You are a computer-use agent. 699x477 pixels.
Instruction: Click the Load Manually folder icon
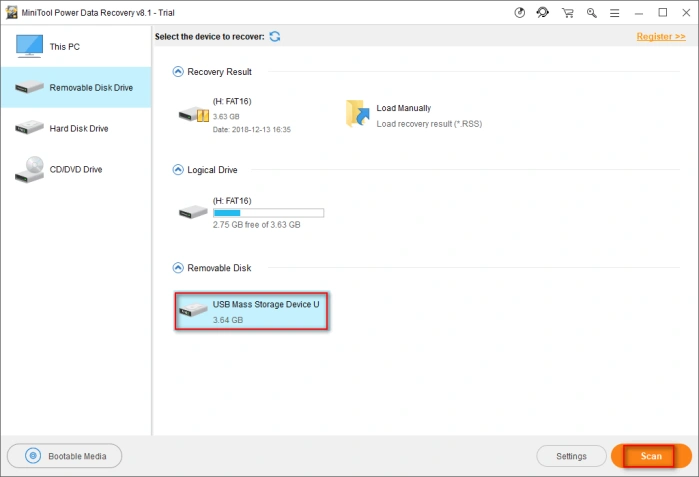tap(358, 114)
